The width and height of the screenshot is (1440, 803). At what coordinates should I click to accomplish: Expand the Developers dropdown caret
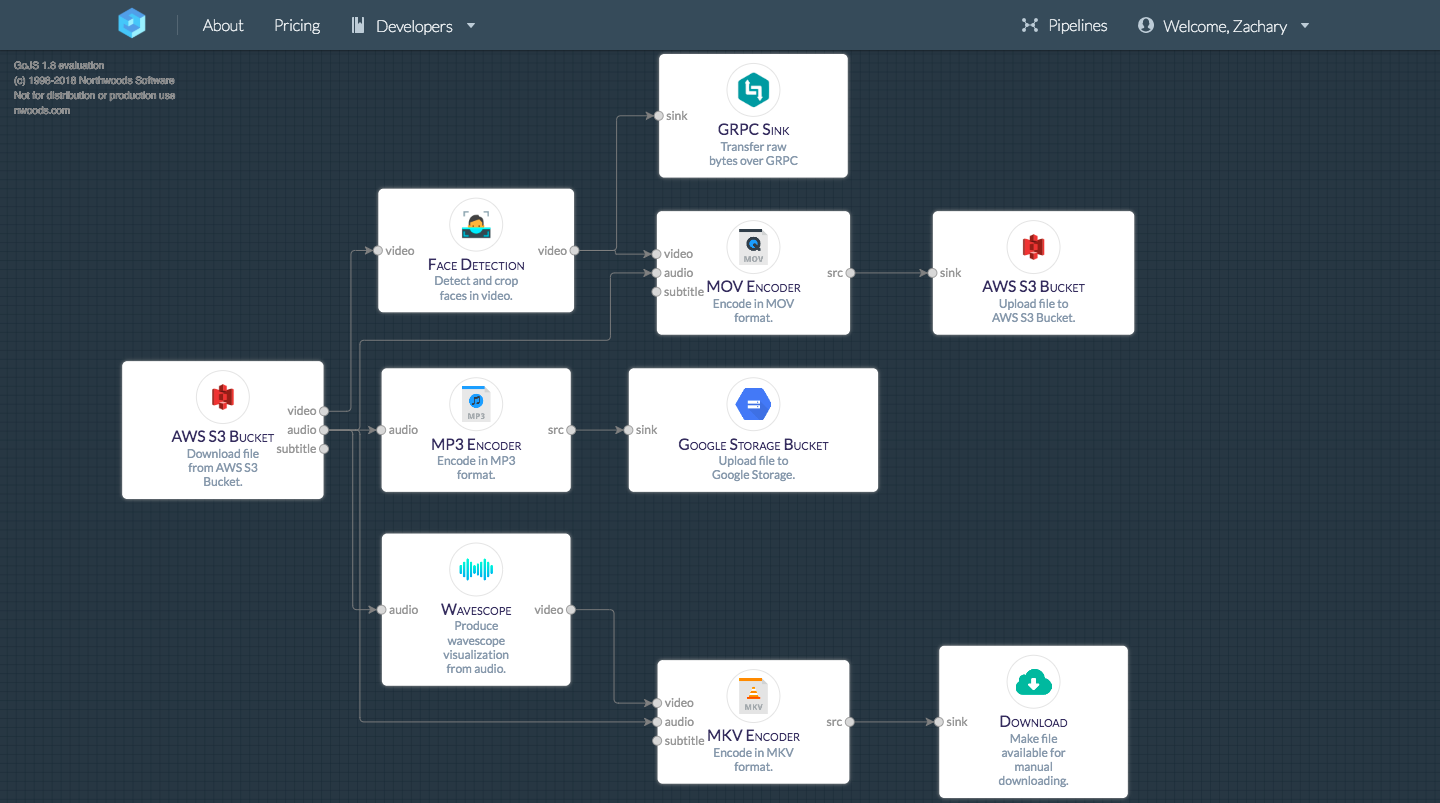coord(471,25)
